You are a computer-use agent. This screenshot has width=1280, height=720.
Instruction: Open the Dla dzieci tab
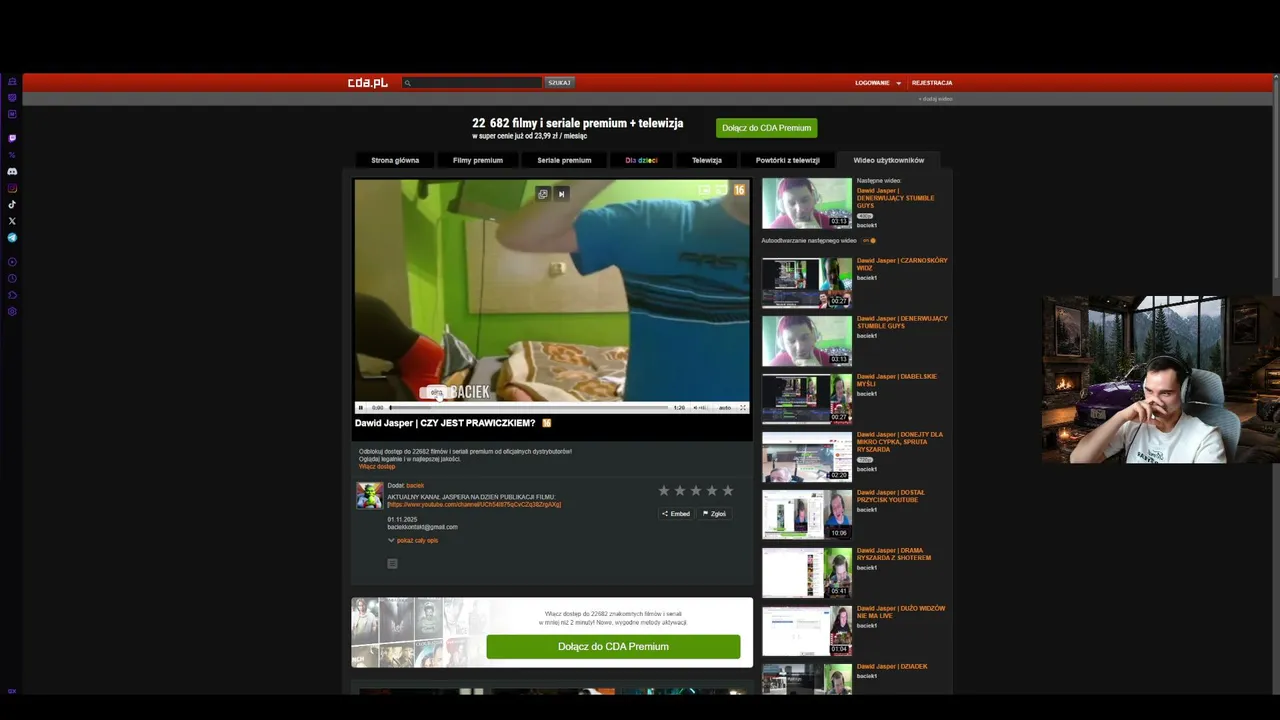[641, 160]
